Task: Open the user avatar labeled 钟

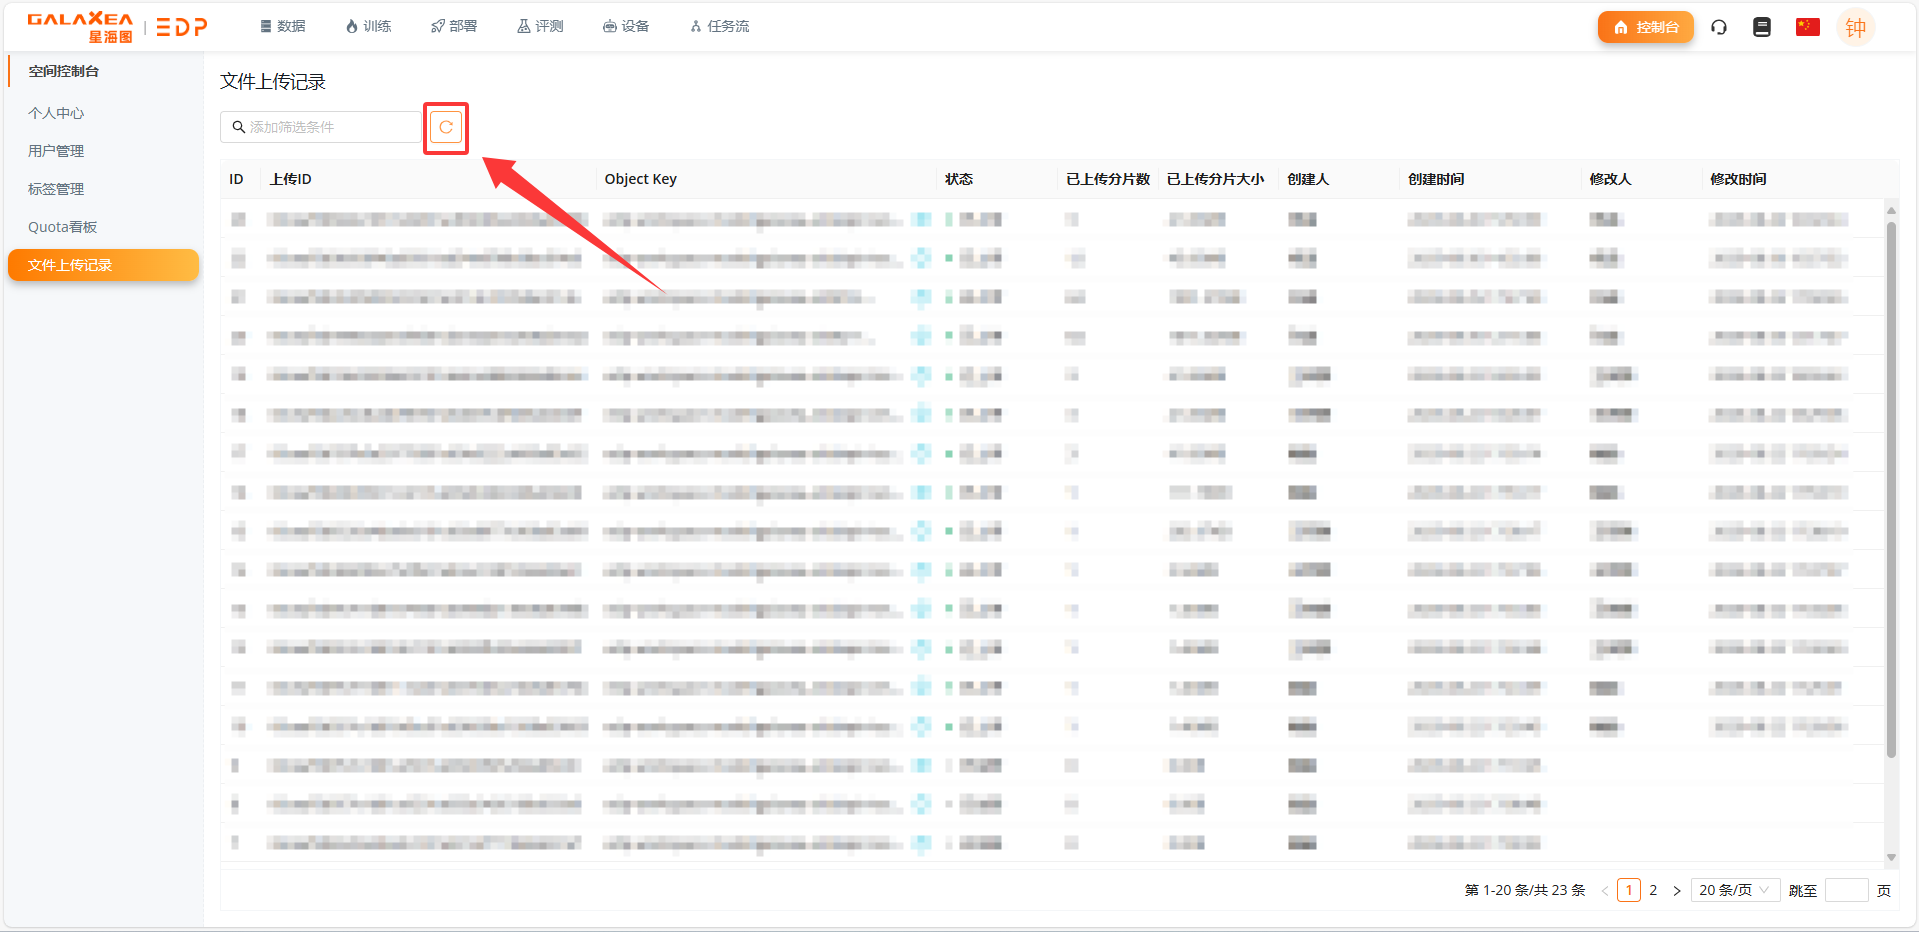Action: [1855, 27]
